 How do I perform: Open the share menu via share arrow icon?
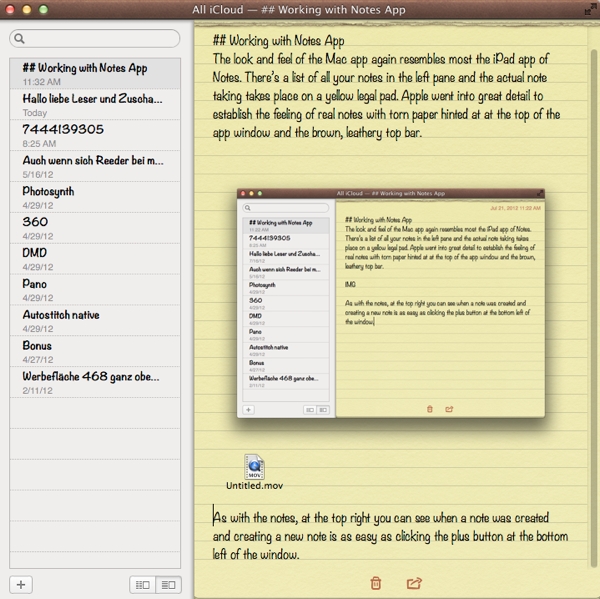[414, 583]
